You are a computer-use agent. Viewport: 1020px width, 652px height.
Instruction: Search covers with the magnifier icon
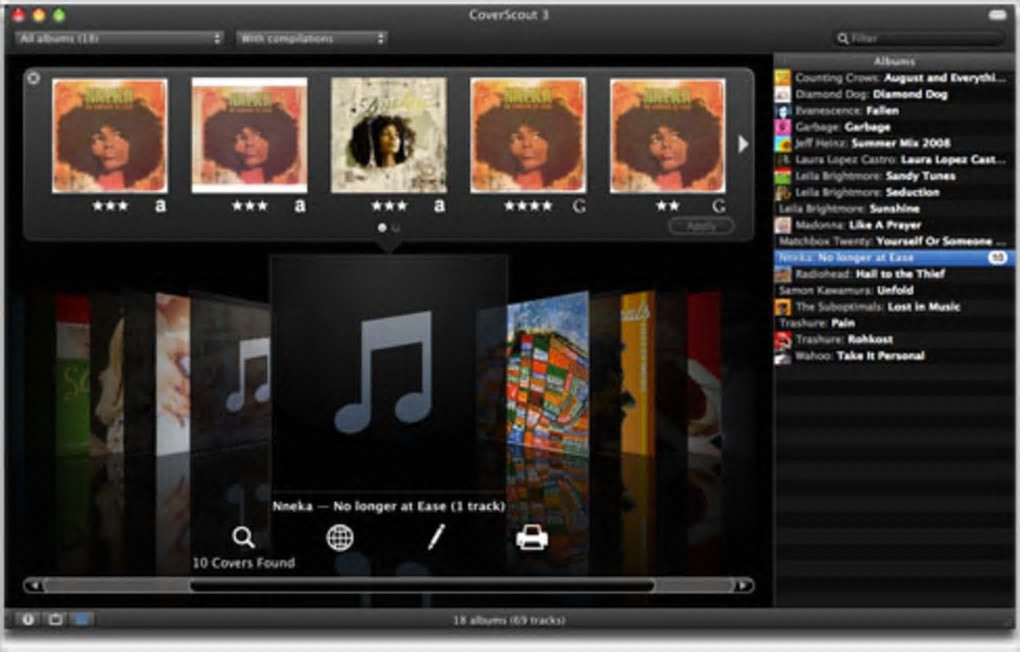click(243, 537)
